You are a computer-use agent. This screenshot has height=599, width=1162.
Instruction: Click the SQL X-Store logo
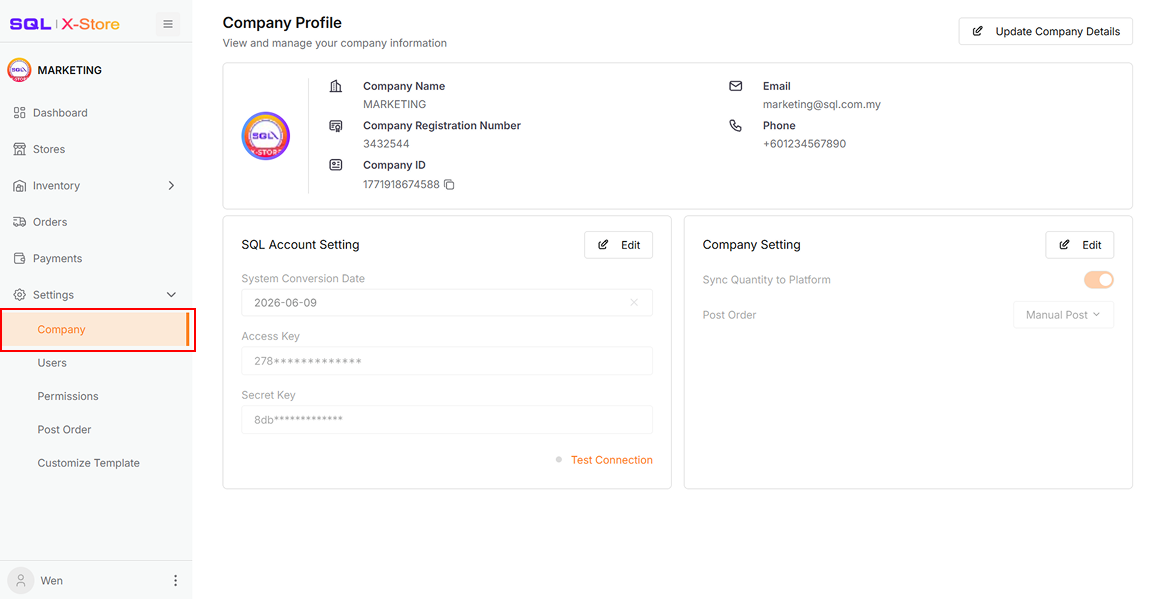(64, 24)
